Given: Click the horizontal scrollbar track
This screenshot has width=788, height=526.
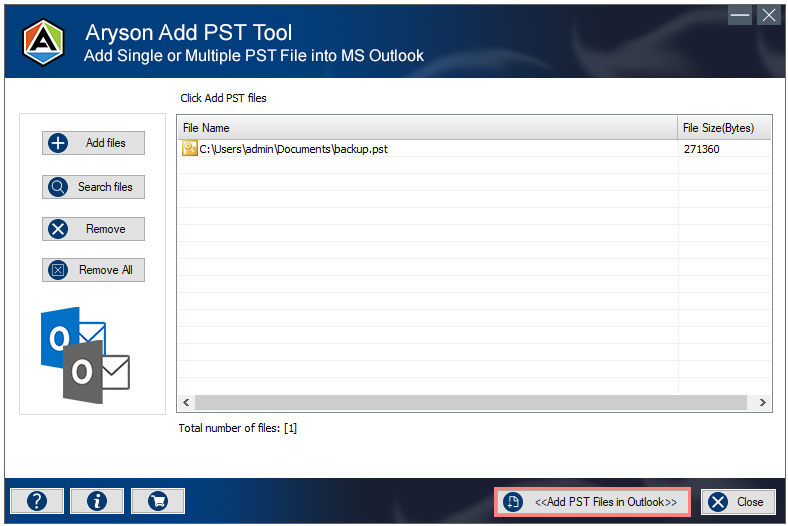Looking at the screenshot, I should (471, 402).
